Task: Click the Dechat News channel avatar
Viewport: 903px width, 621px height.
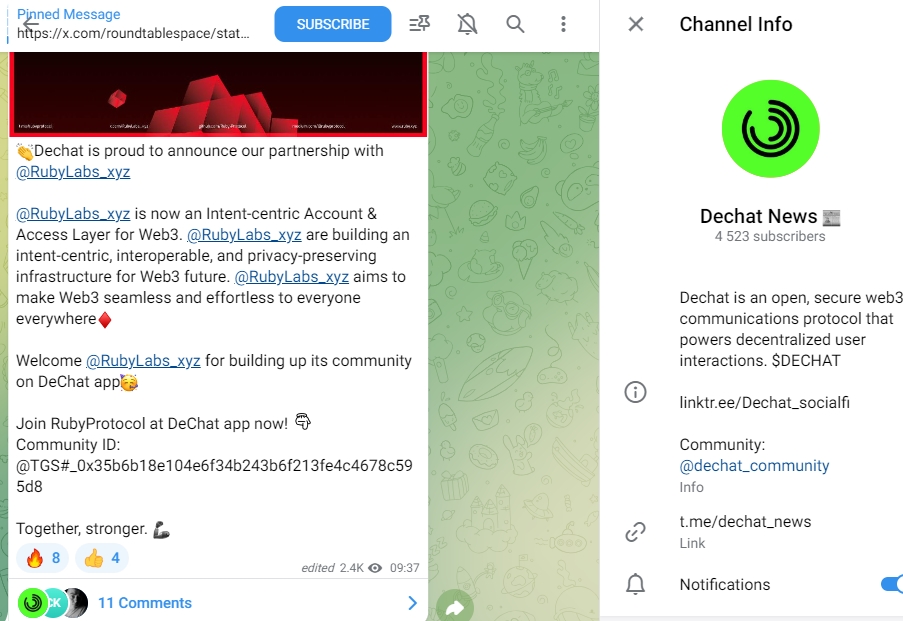Action: pyautogui.click(x=770, y=128)
